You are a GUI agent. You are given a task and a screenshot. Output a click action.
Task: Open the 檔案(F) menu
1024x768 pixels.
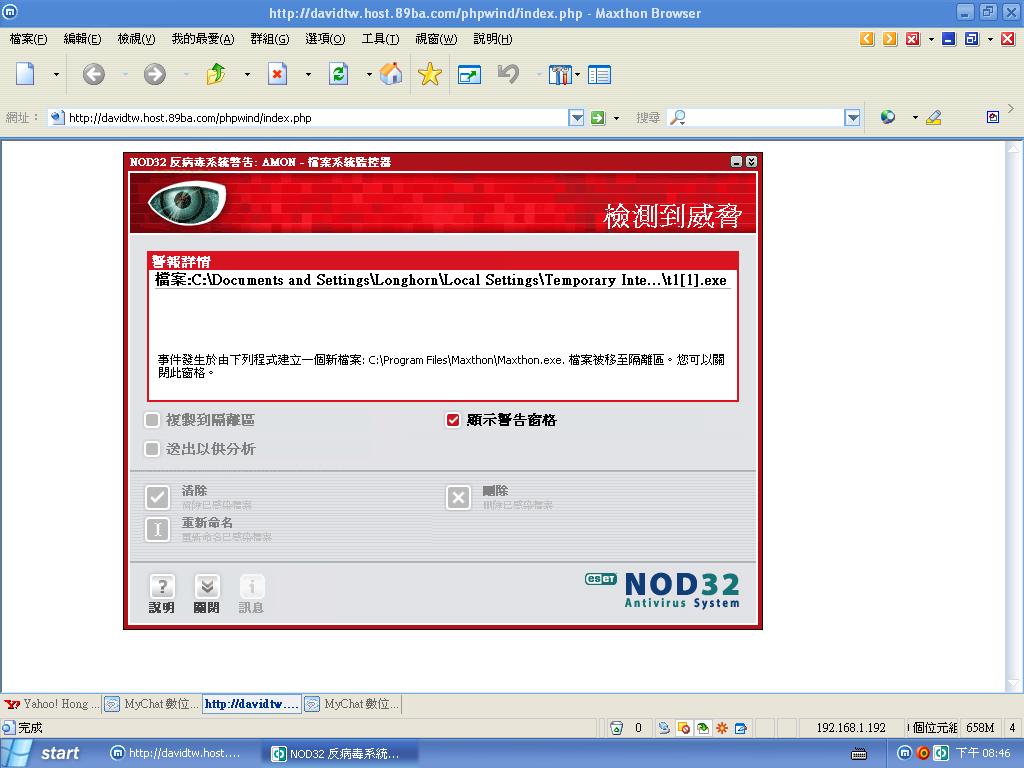tap(29, 39)
